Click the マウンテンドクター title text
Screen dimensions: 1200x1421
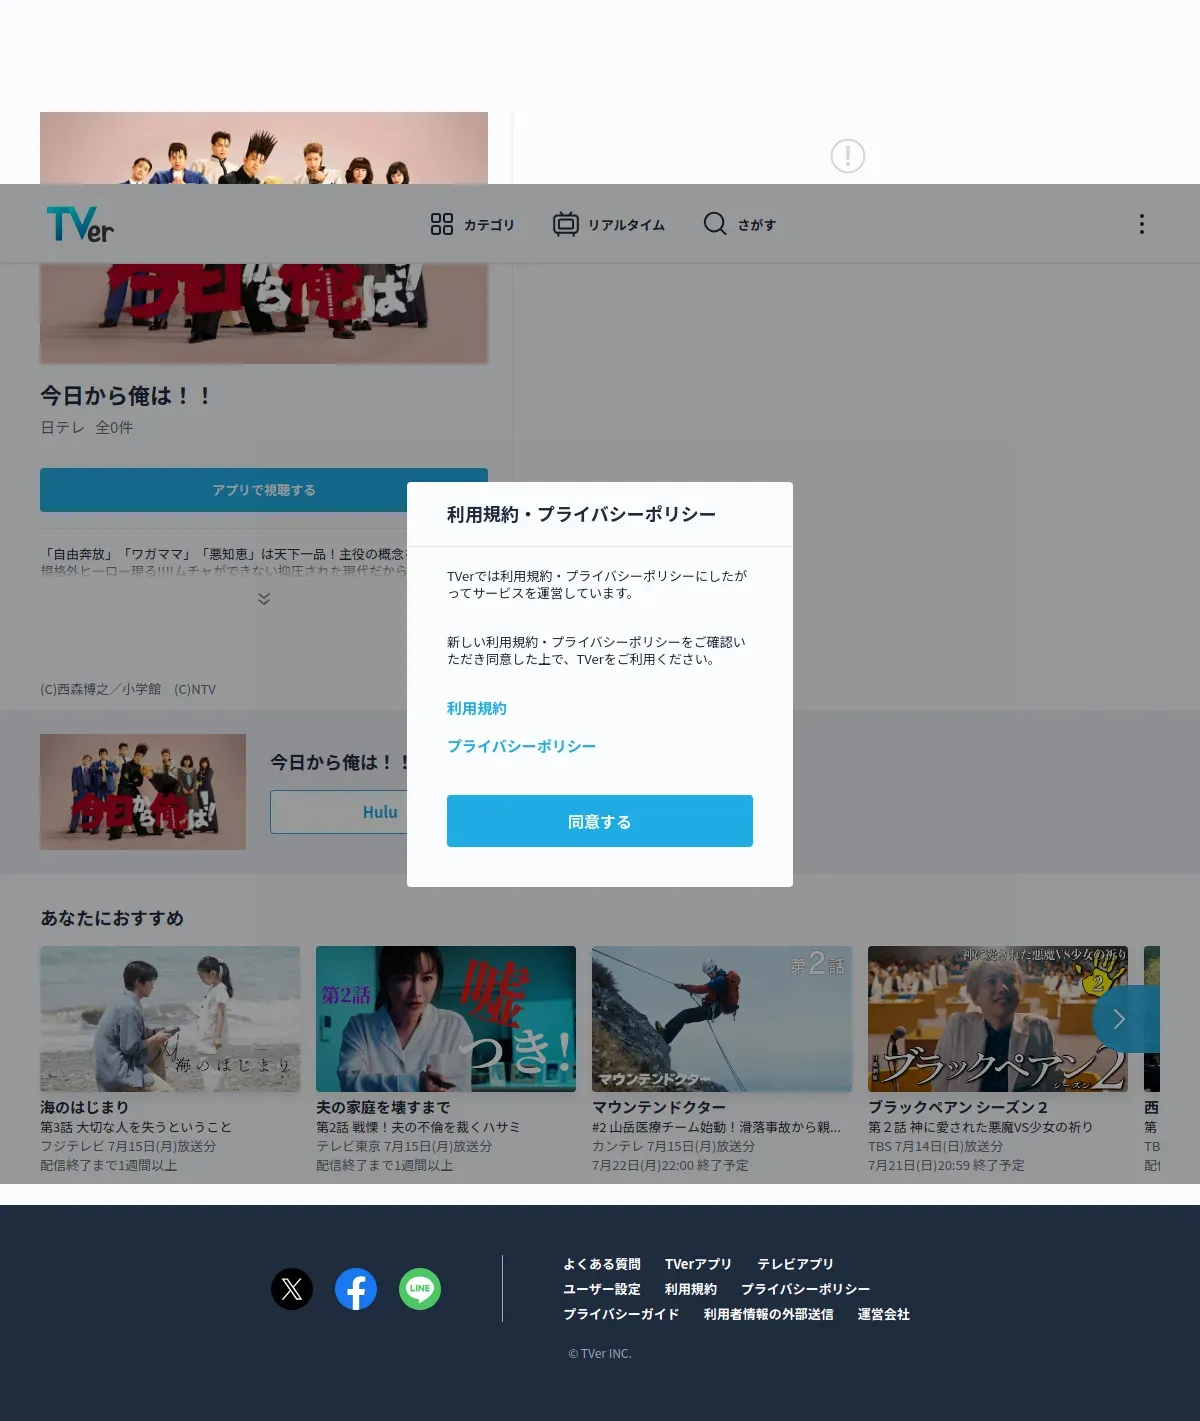click(659, 1107)
